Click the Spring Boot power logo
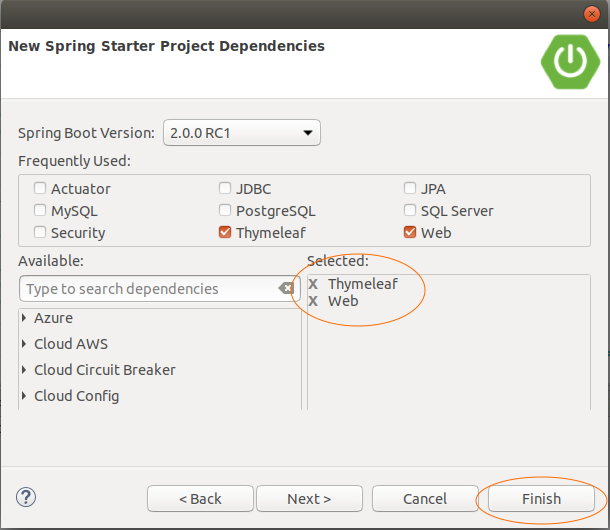Screen dimensions: 610x530 pos(570,62)
